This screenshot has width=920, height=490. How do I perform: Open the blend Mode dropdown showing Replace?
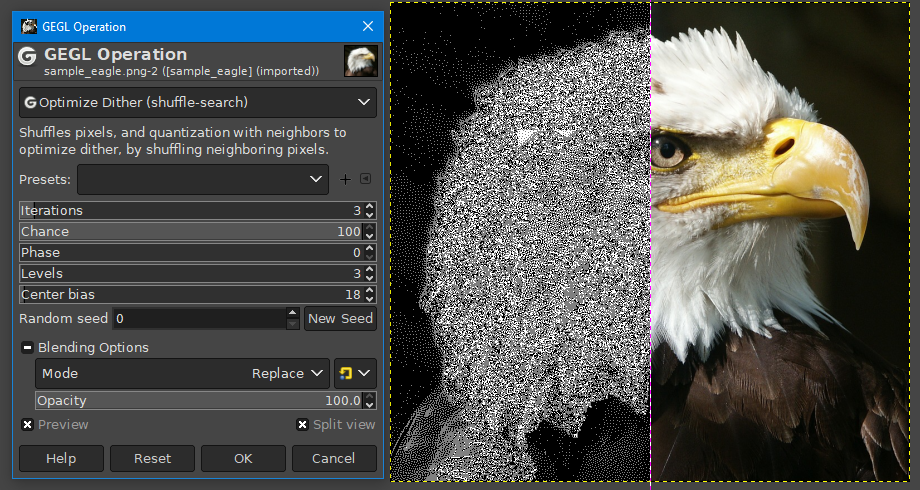coord(182,373)
